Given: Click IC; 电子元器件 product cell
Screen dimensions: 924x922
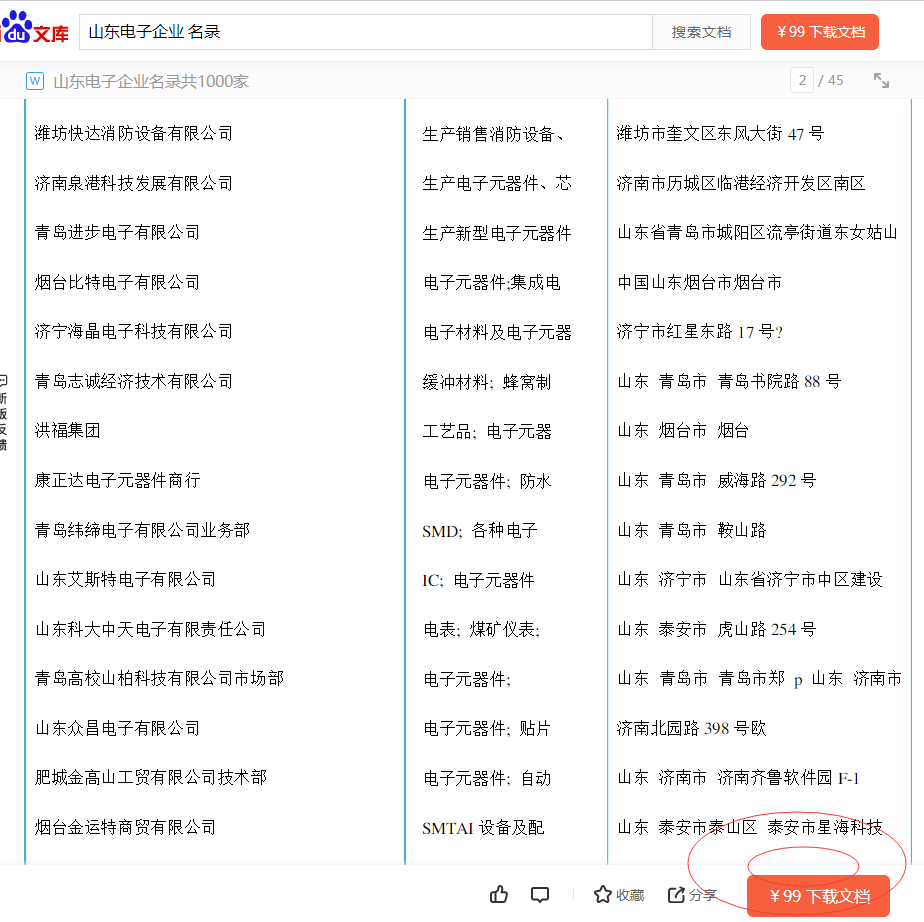Looking at the screenshot, I should 478,580.
